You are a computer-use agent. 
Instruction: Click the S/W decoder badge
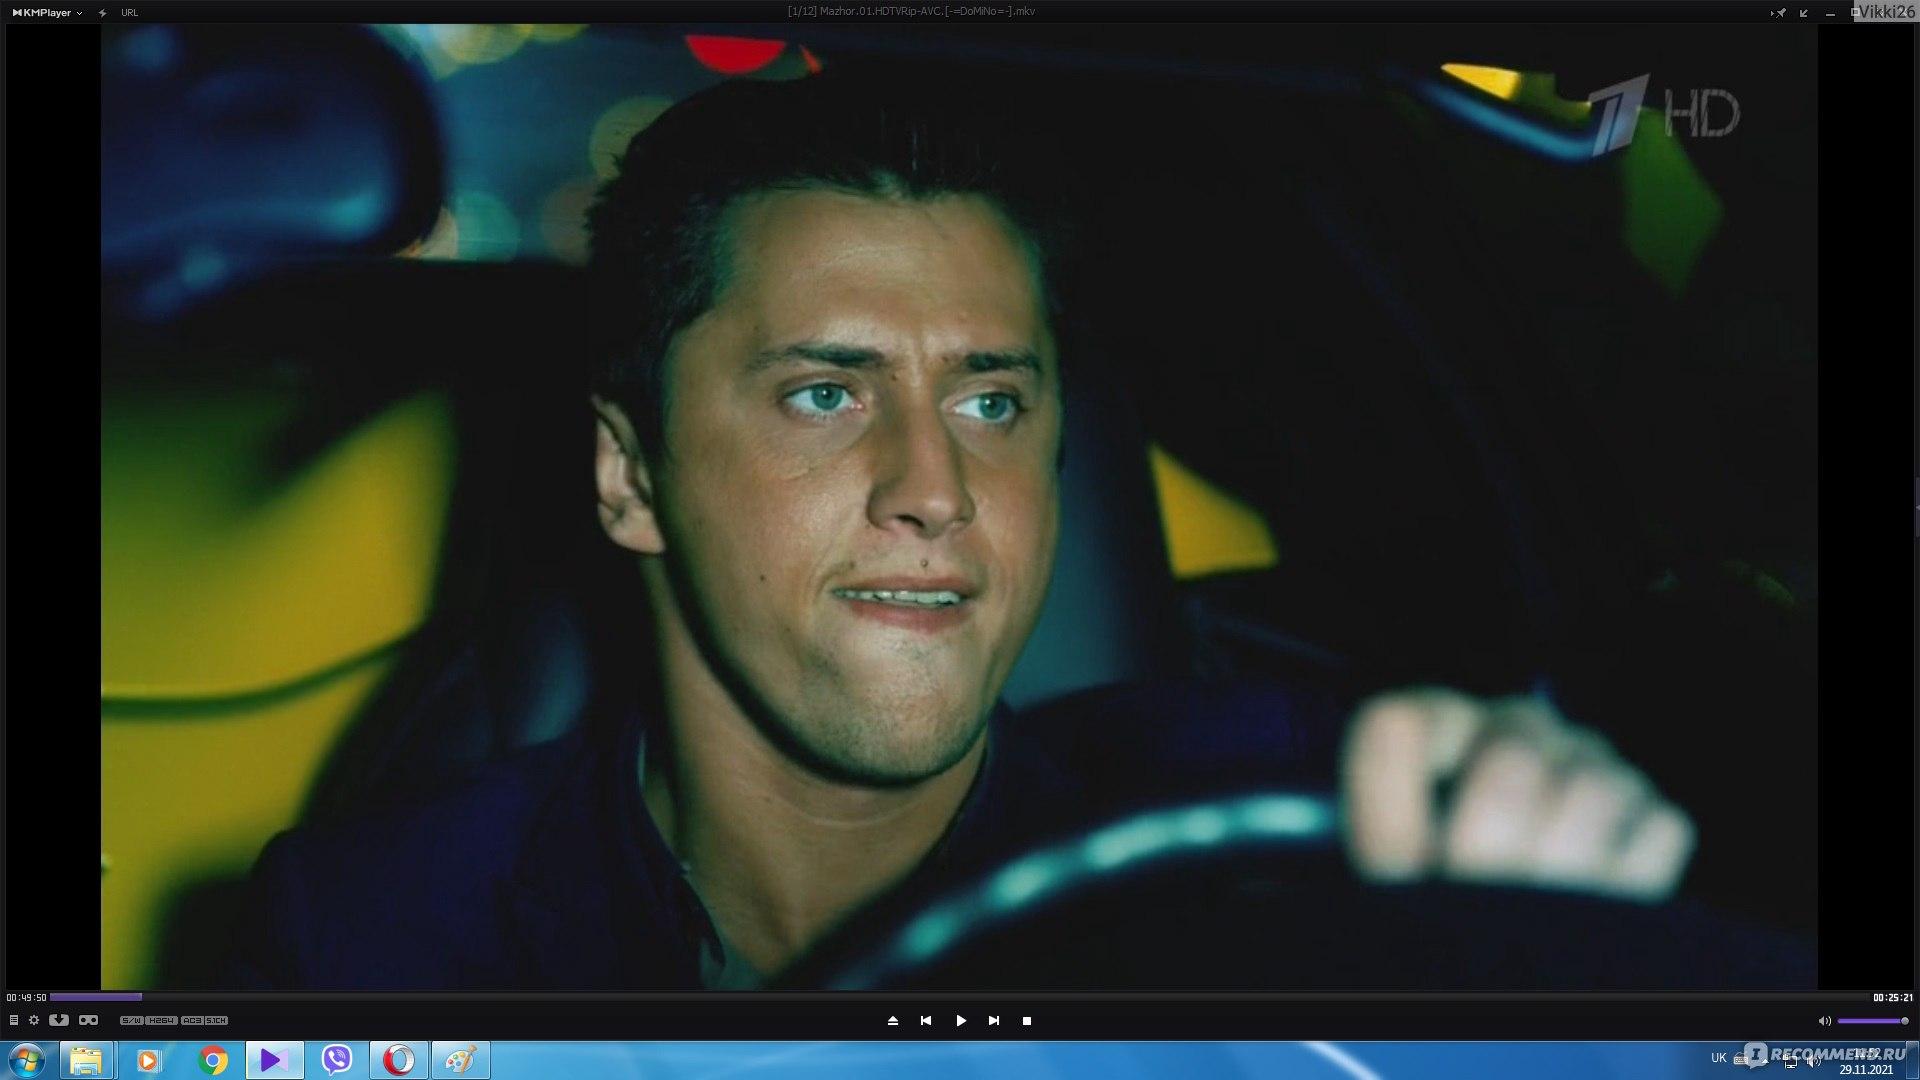[131, 1021]
